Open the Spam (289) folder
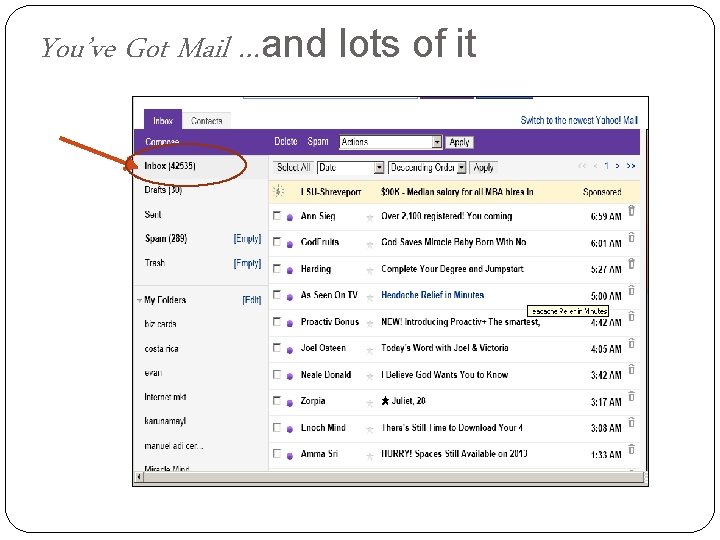Viewport: 720px width, 540px height. click(x=166, y=238)
